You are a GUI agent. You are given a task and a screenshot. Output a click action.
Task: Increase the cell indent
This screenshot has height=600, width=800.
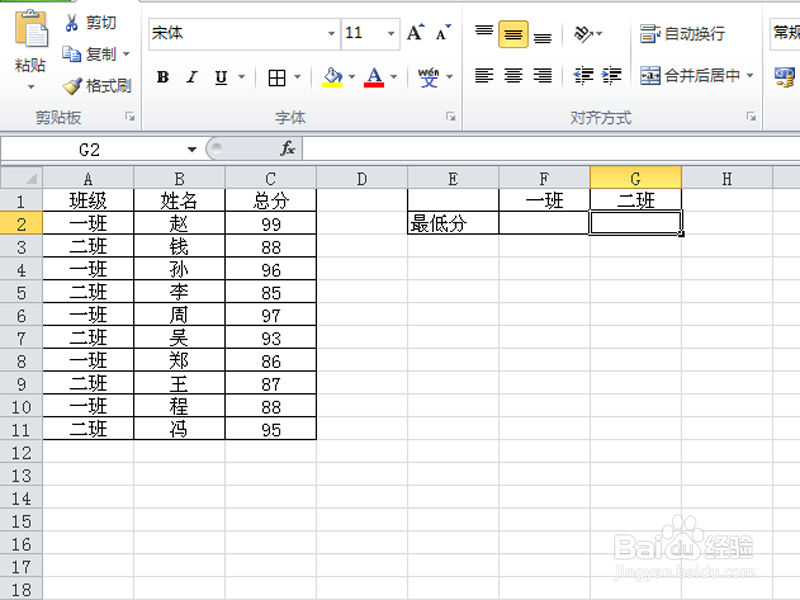point(611,76)
